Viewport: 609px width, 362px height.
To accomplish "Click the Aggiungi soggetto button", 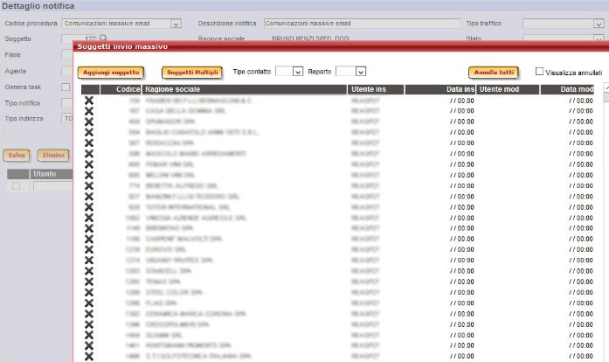I will click(x=111, y=73).
